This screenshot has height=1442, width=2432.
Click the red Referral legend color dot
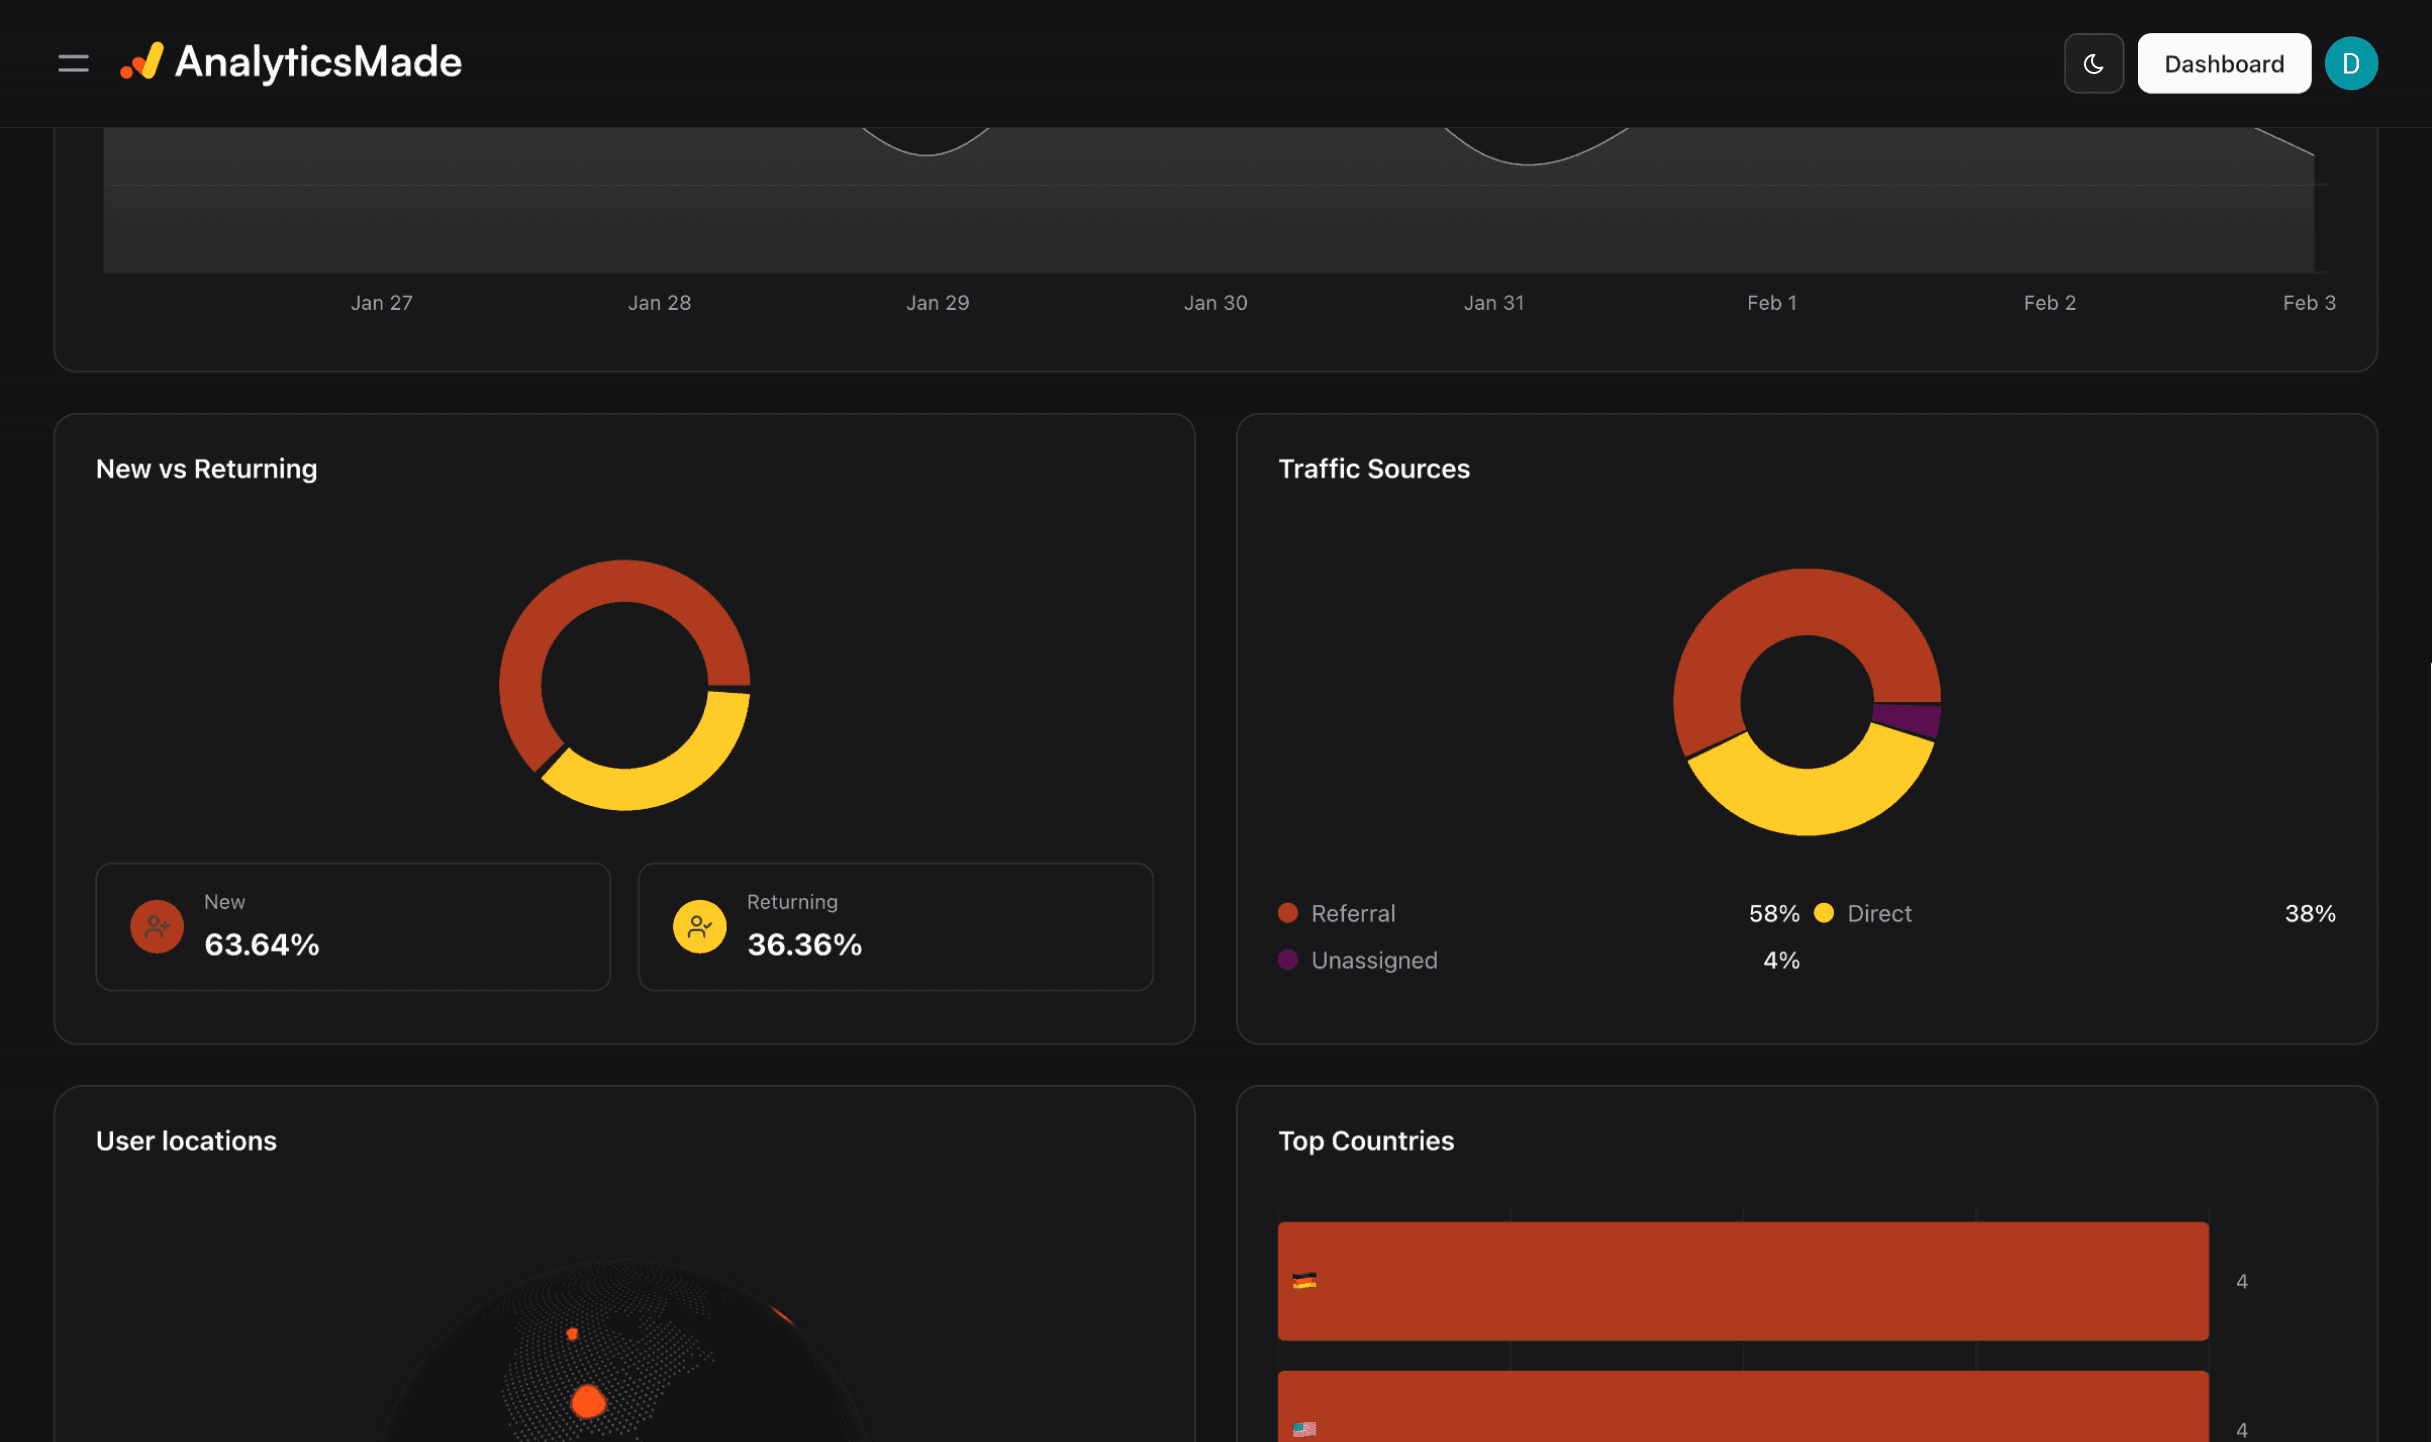click(x=1288, y=912)
